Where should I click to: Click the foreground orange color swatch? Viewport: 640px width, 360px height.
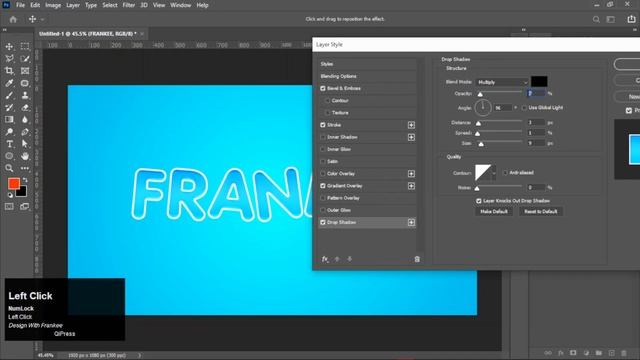(13, 184)
